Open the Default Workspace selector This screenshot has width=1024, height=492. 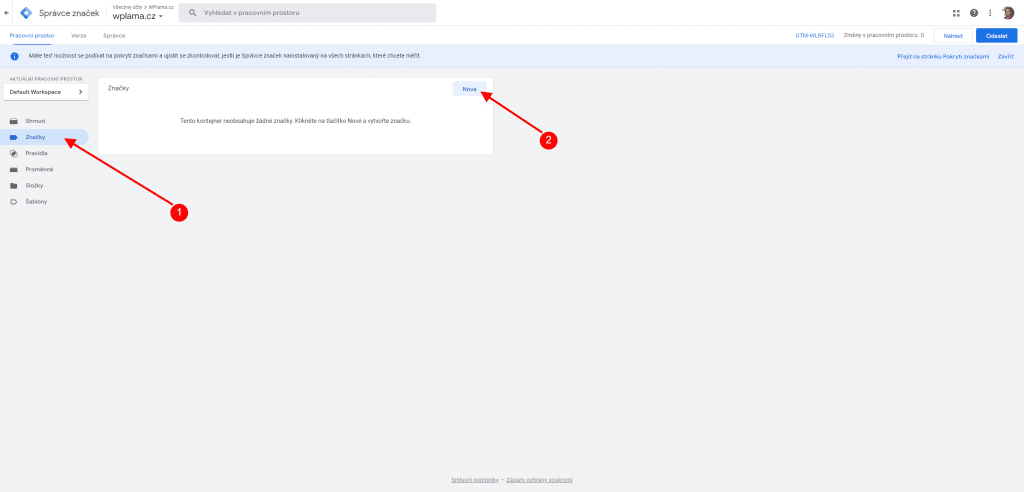pyautogui.click(x=46, y=92)
